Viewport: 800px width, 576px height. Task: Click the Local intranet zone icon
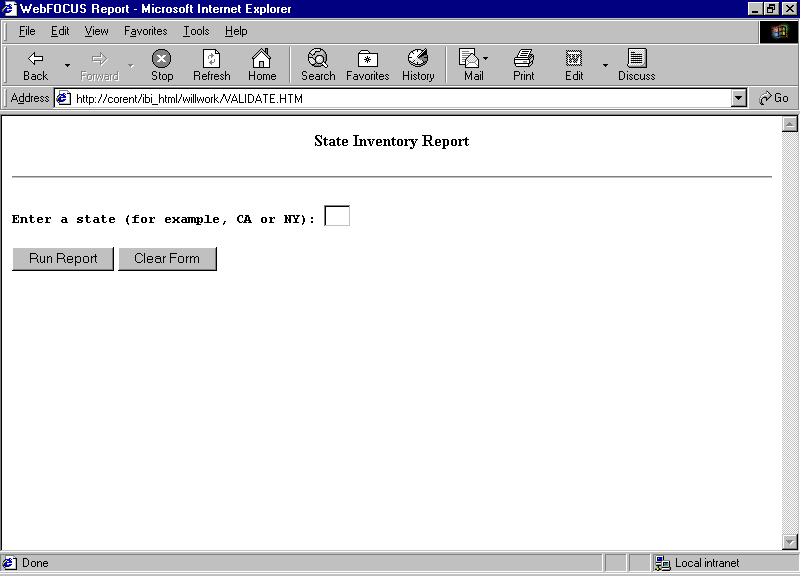pos(662,563)
